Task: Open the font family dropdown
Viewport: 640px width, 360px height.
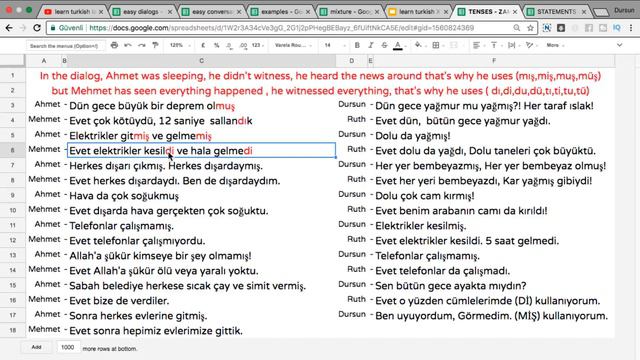Action: pos(293,45)
